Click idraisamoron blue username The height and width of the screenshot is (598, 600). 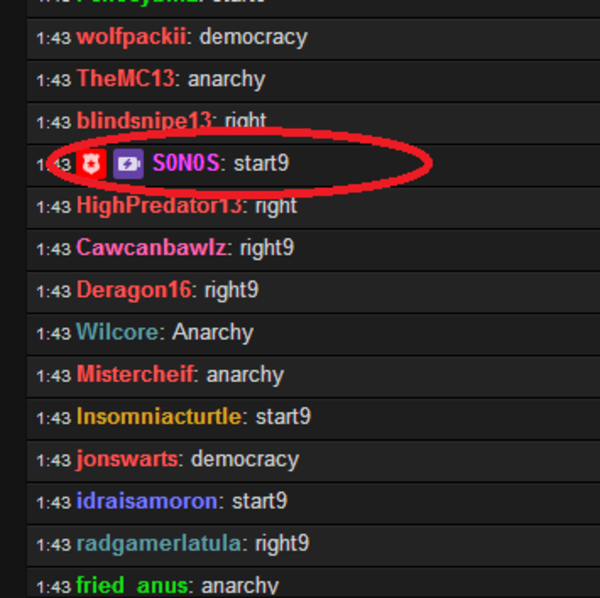(147, 500)
